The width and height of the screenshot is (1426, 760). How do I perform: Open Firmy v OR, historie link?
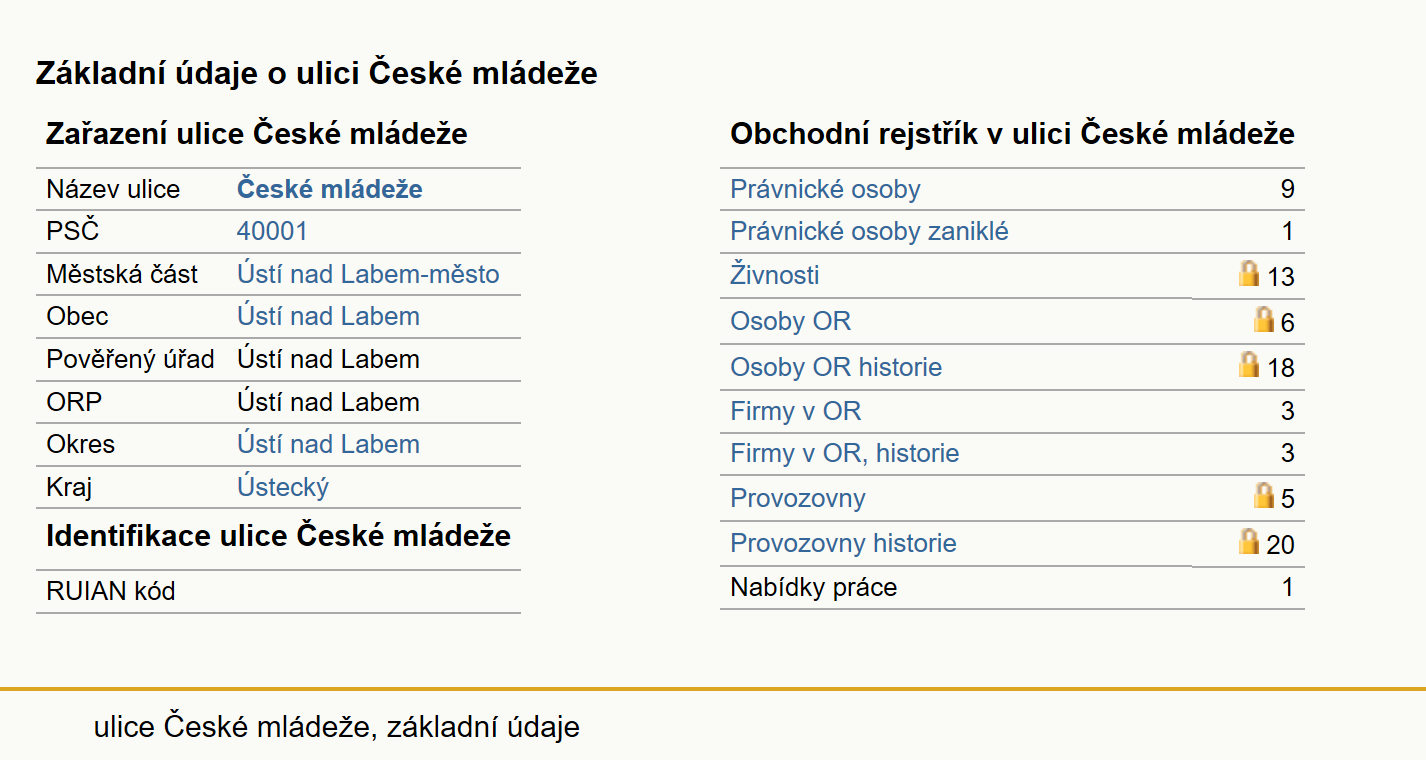coord(844,454)
